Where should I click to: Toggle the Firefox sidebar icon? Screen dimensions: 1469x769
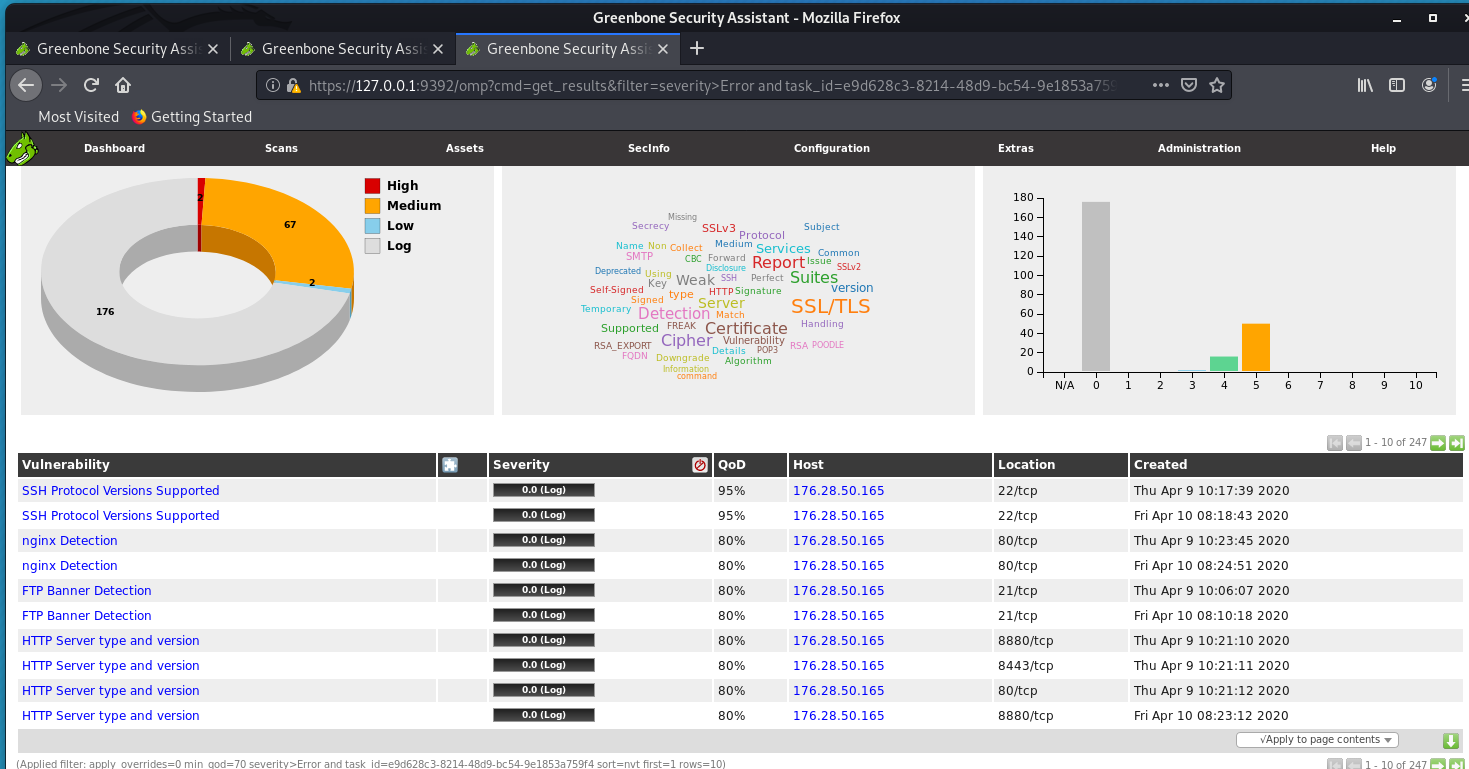[x=1397, y=85]
